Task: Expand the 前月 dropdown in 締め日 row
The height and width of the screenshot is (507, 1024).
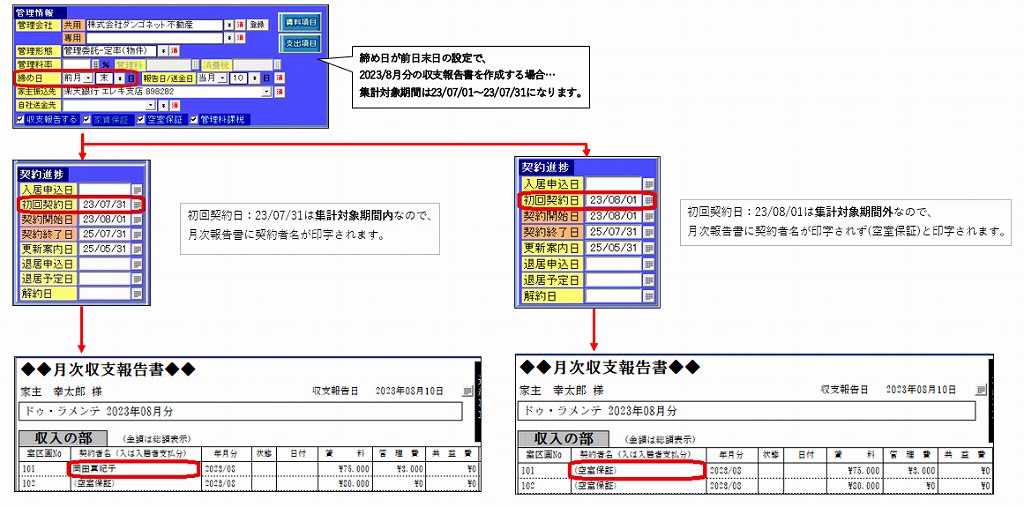Action: [x=88, y=78]
